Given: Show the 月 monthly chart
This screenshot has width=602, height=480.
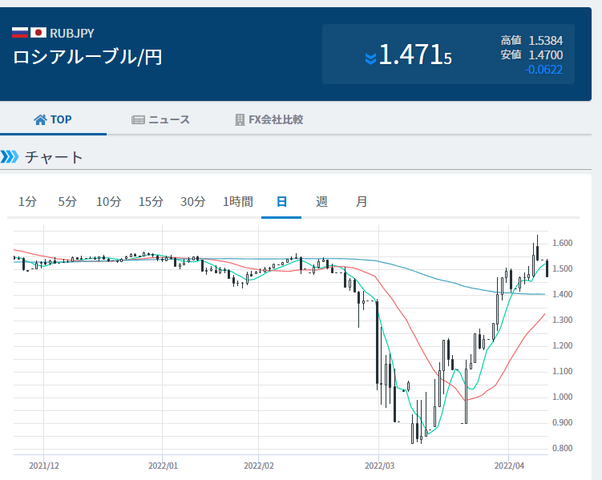Looking at the screenshot, I should (x=361, y=201).
